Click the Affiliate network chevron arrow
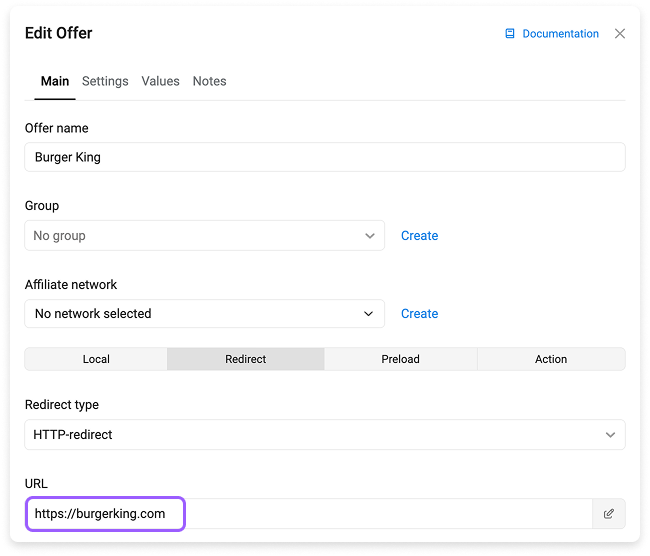Screen dimensions: 650x556 coord(368,314)
